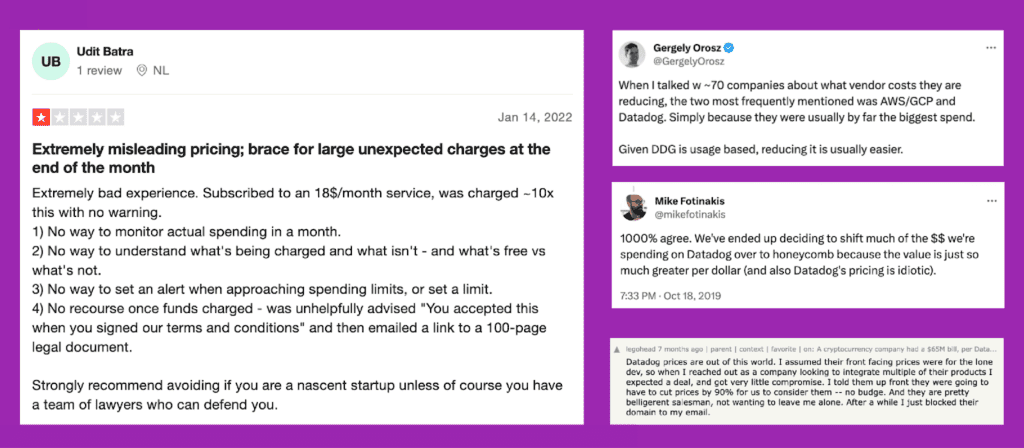
Task: Open the @mikefotinakis handle
Action: [x=692, y=214]
